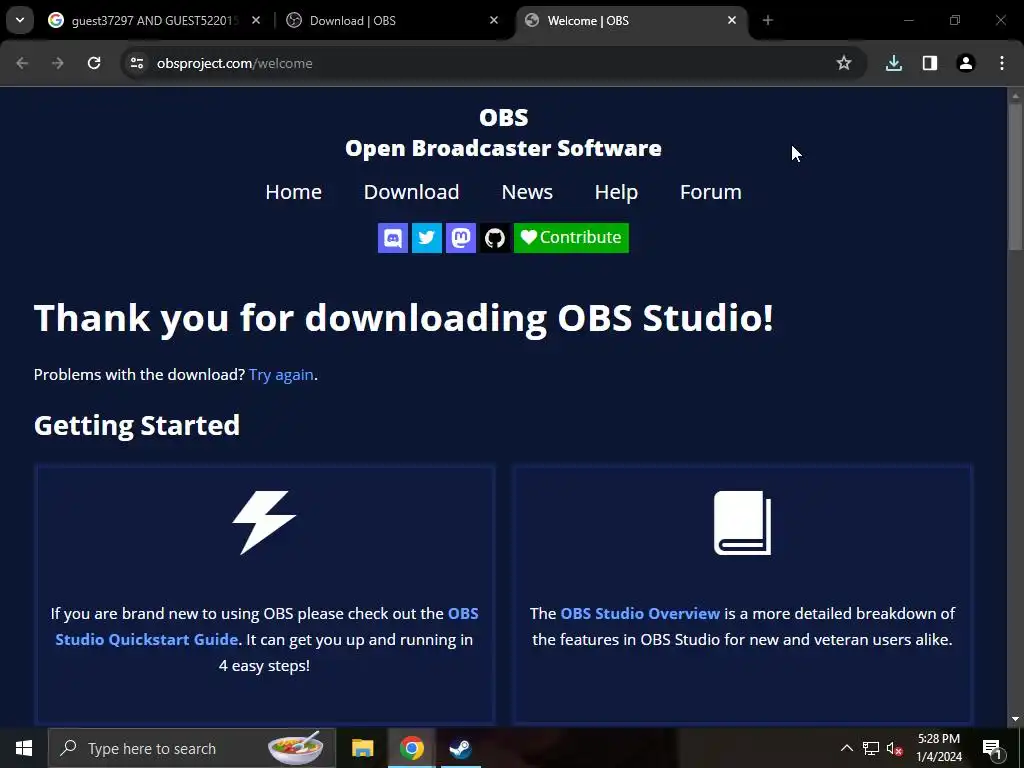Viewport: 1024px width, 768px height.
Task: Open the Help nav item
Action: point(616,192)
